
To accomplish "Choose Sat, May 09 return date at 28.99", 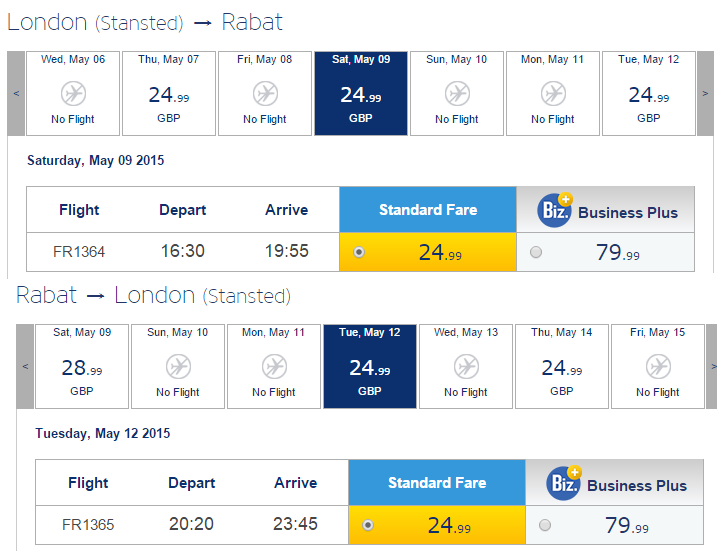I will 82,366.
